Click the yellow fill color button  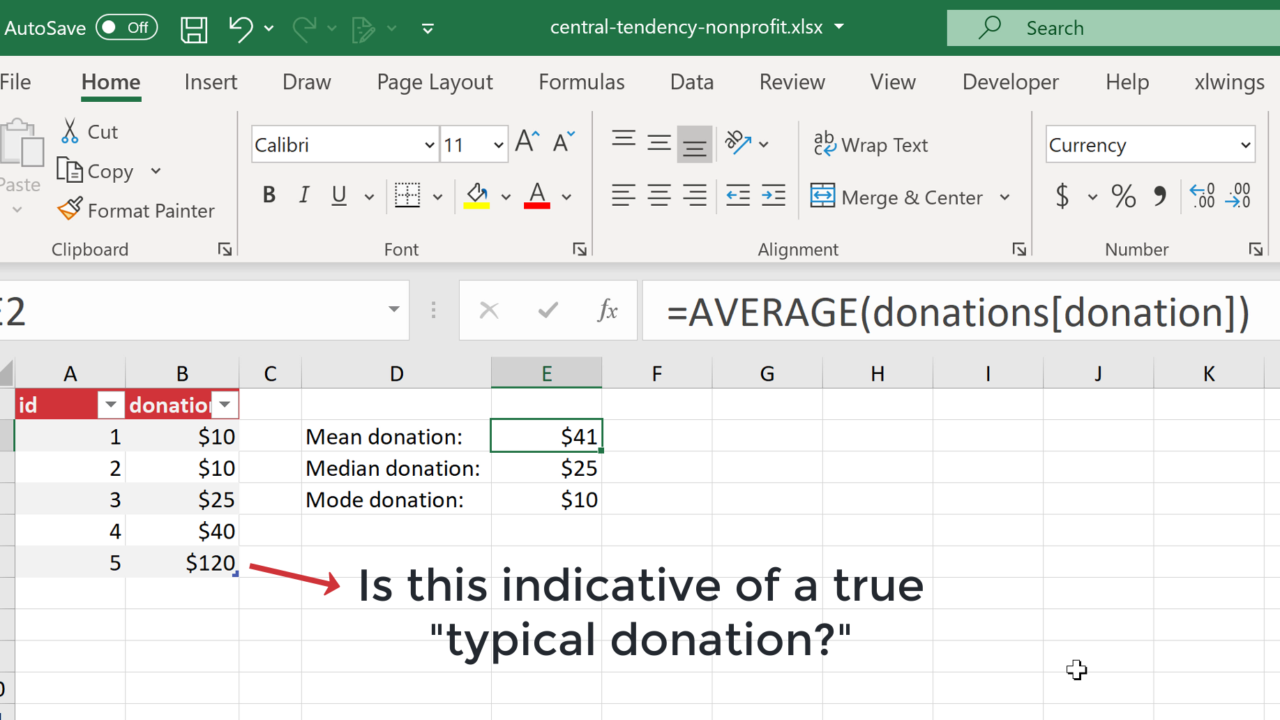(477, 196)
